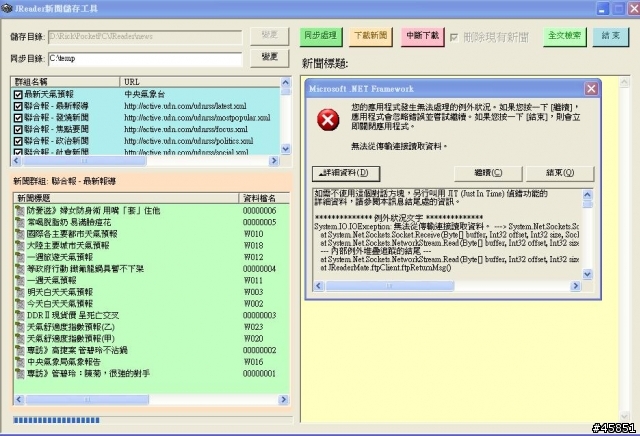Toggle the checkbox on the social.xml row

pyautogui.click(x=18, y=151)
